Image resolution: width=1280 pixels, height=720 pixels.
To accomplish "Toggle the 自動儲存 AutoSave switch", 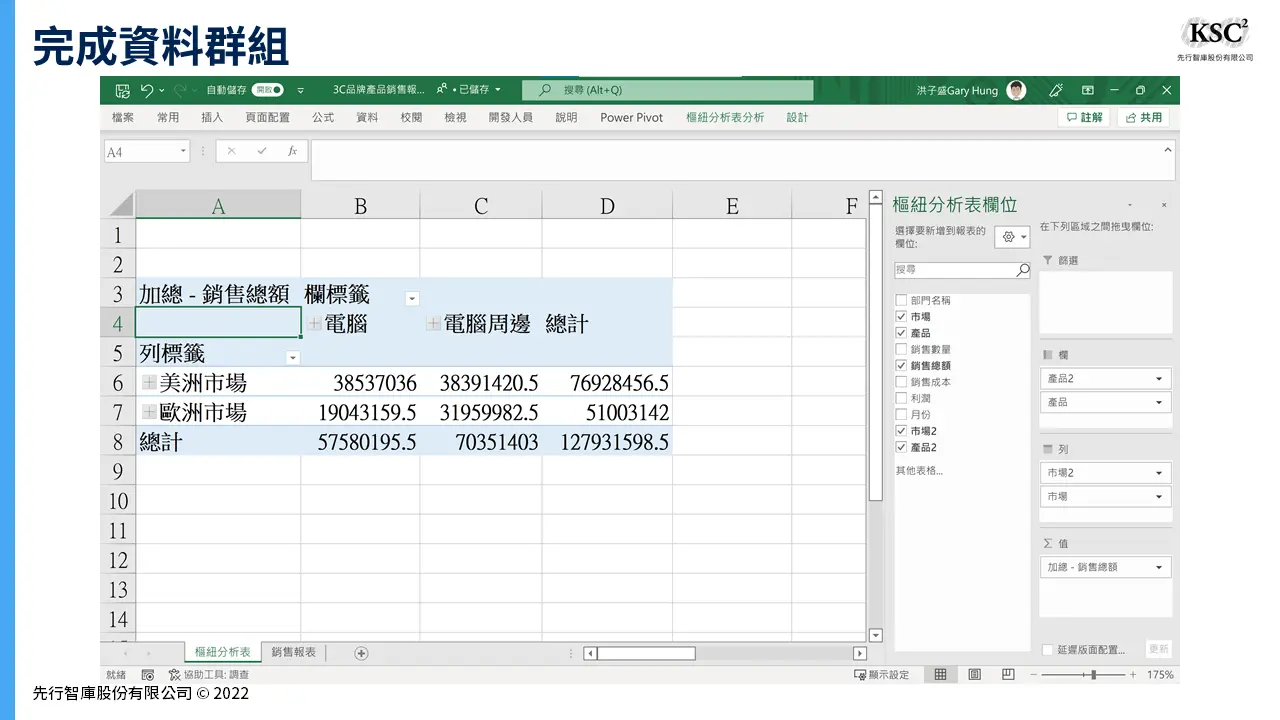I will [268, 90].
